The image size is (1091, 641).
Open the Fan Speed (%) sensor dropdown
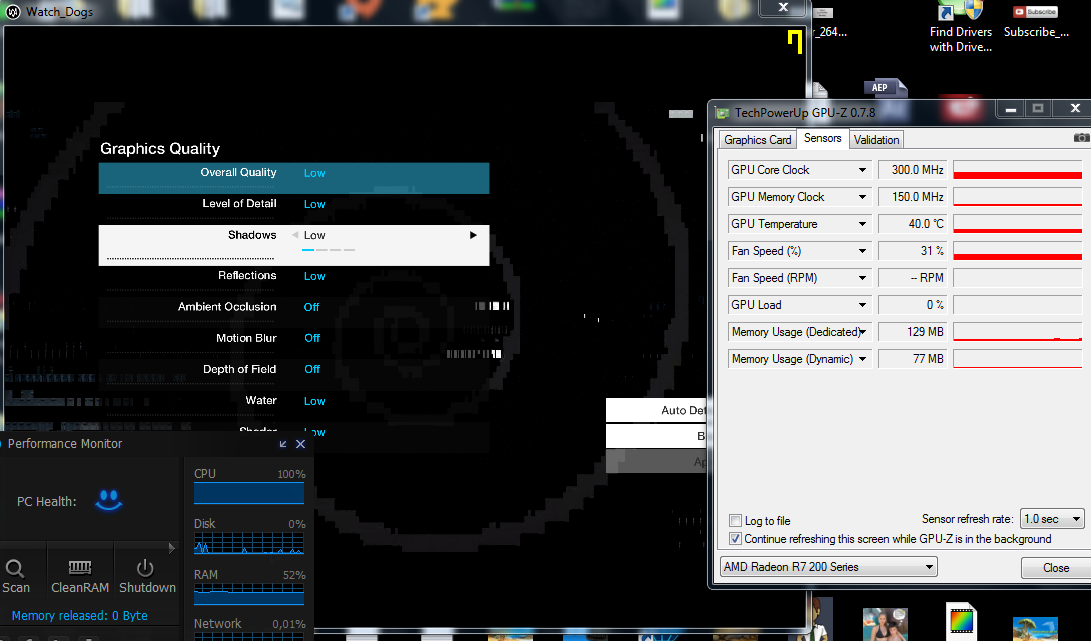862,251
